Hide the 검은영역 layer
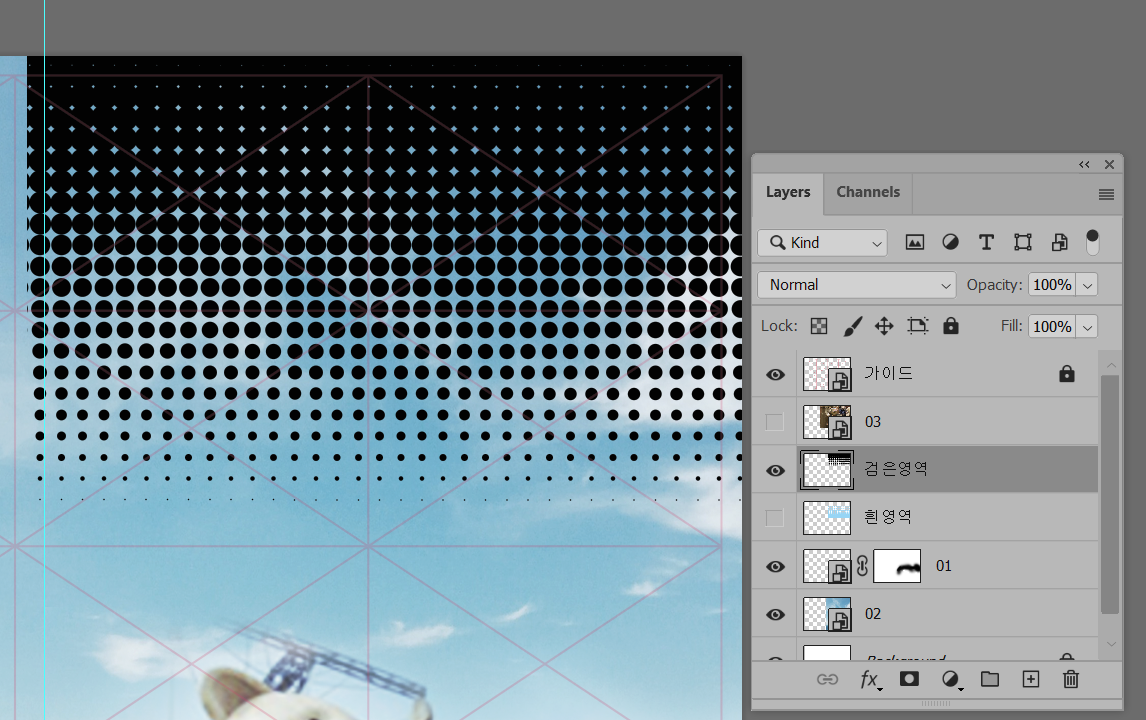 tap(775, 470)
